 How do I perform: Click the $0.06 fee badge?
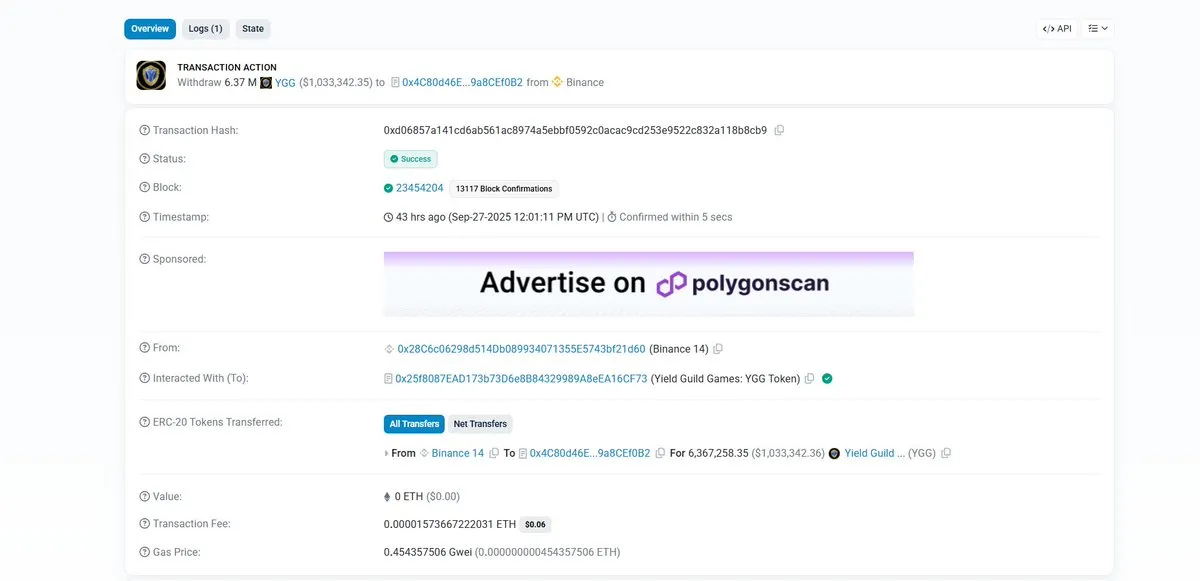tap(535, 524)
